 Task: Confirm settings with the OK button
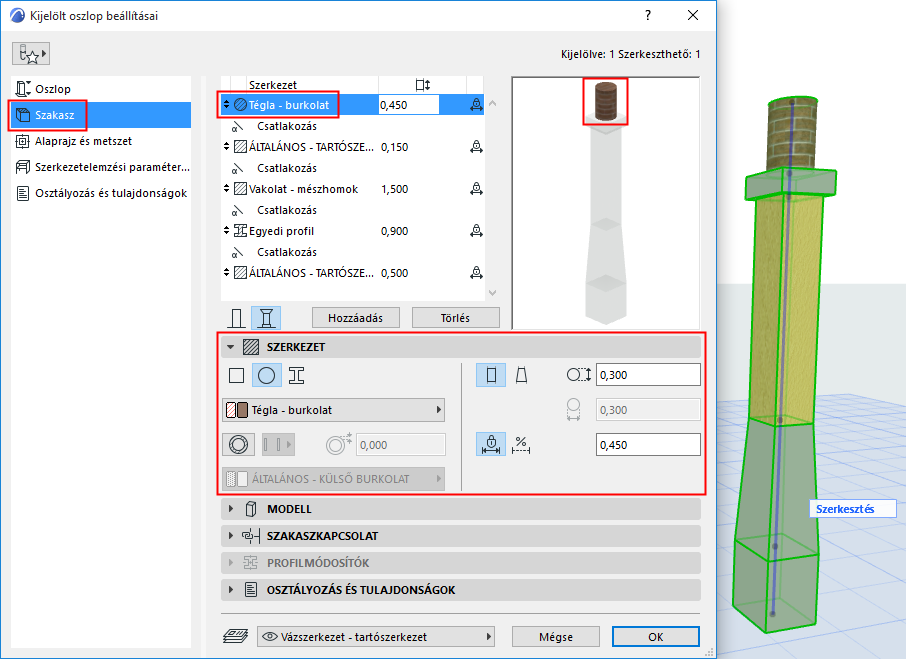[655, 636]
